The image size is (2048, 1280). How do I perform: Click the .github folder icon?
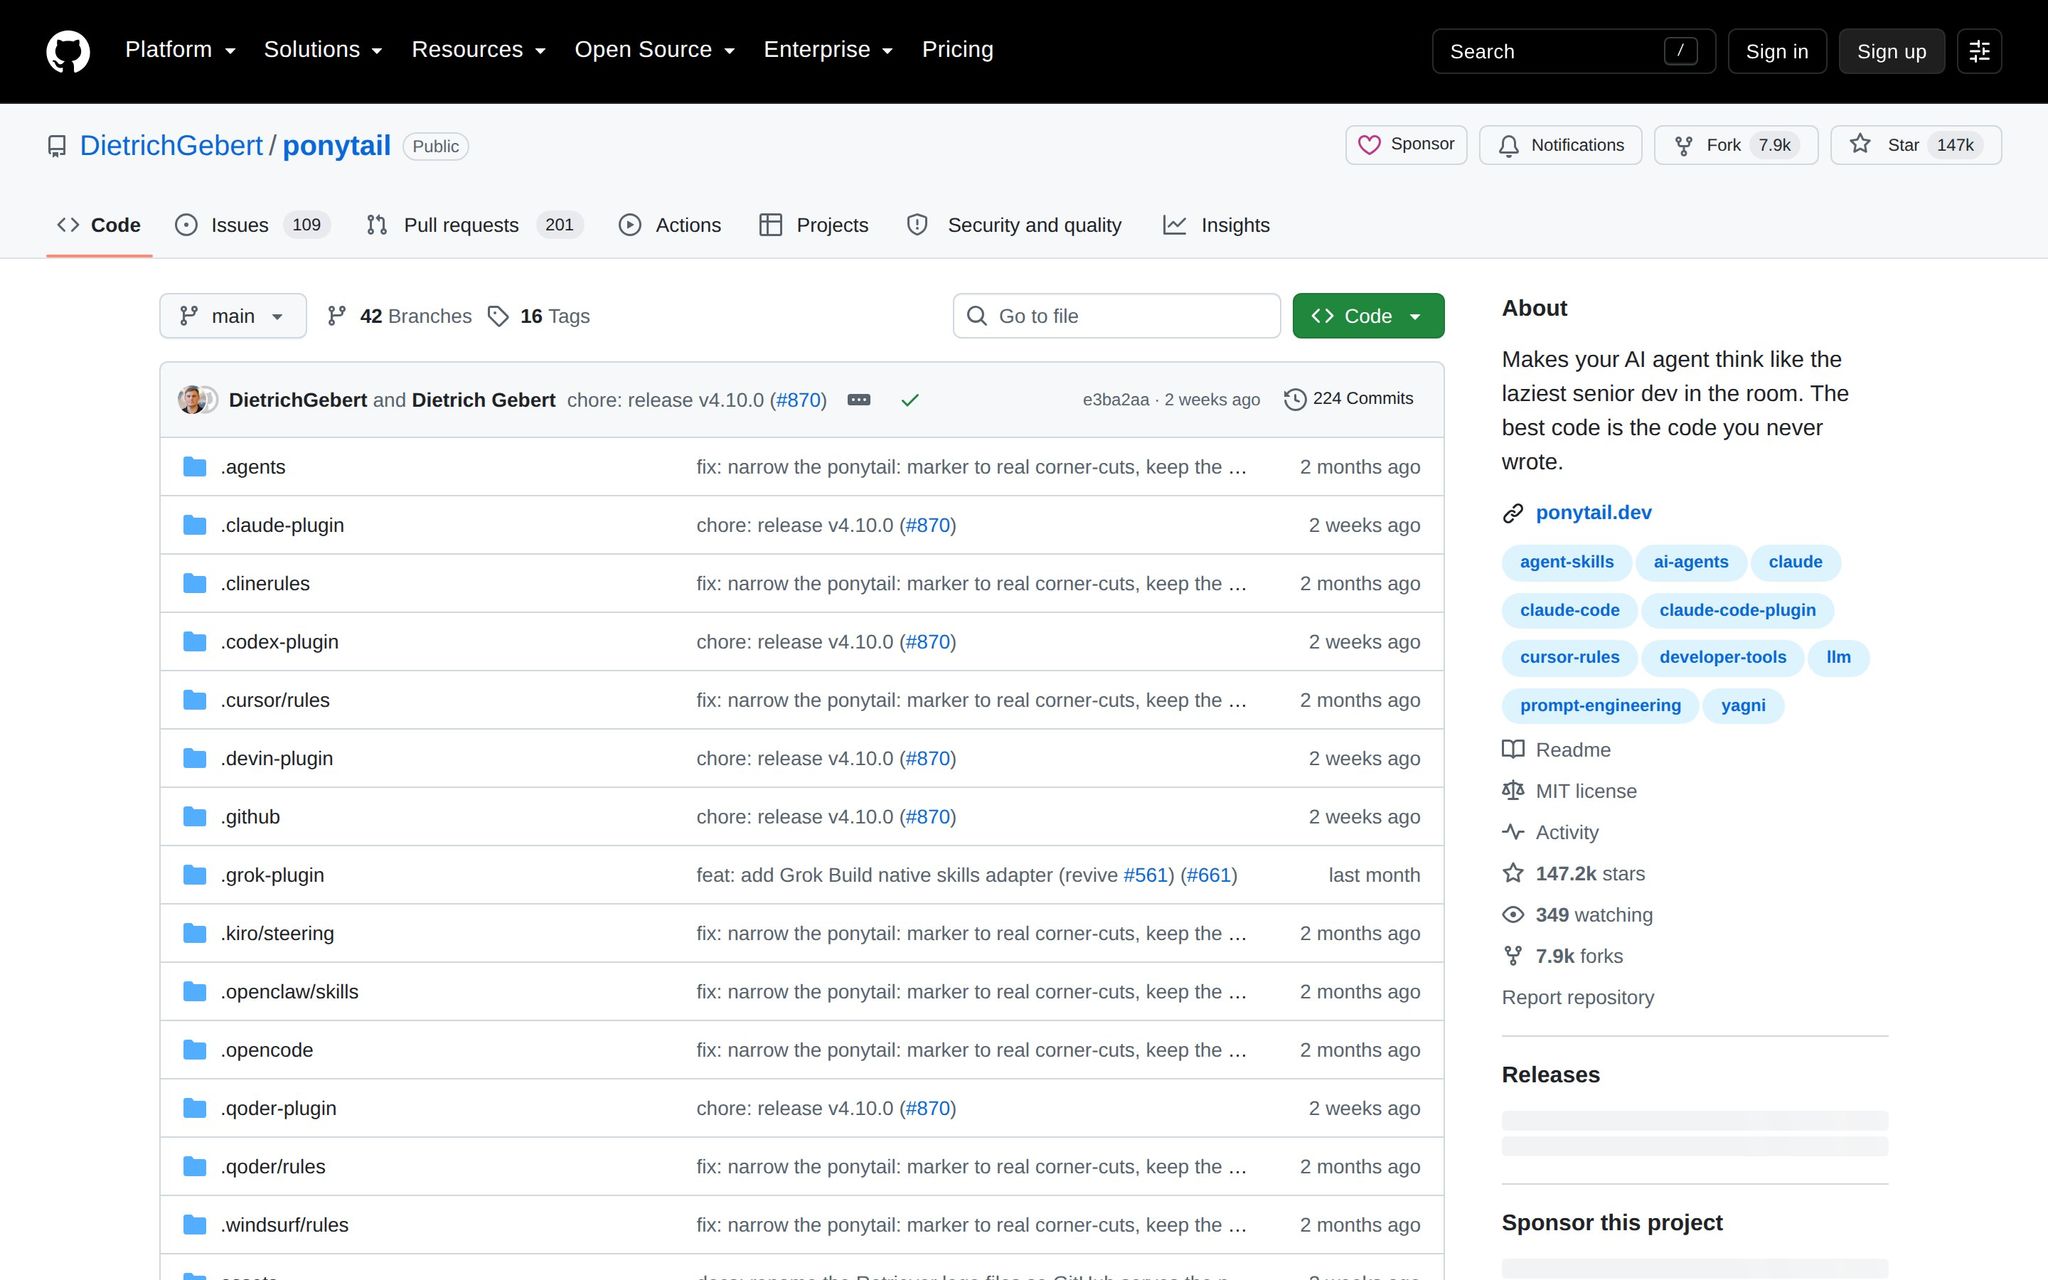[x=195, y=816]
